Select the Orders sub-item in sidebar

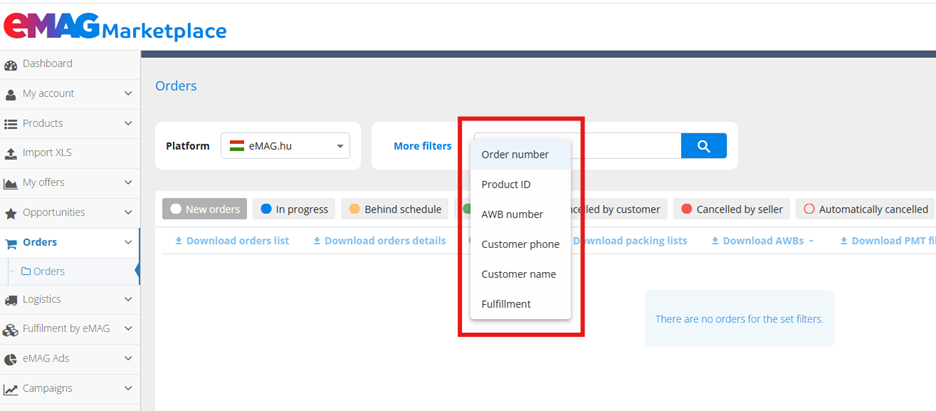coord(49,271)
